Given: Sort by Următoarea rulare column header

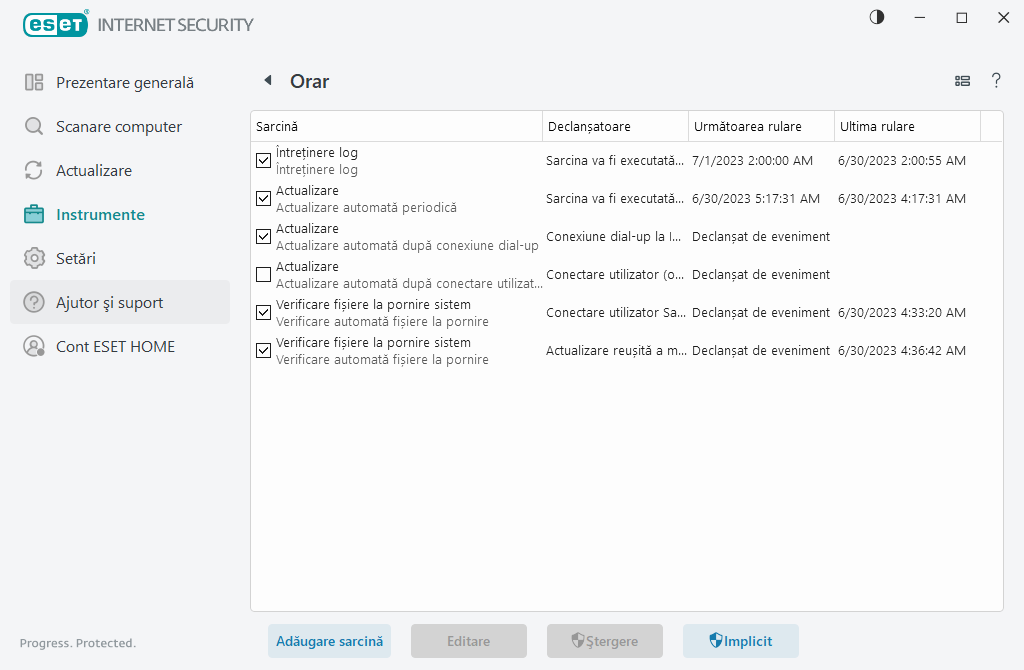Looking at the screenshot, I should (x=760, y=127).
